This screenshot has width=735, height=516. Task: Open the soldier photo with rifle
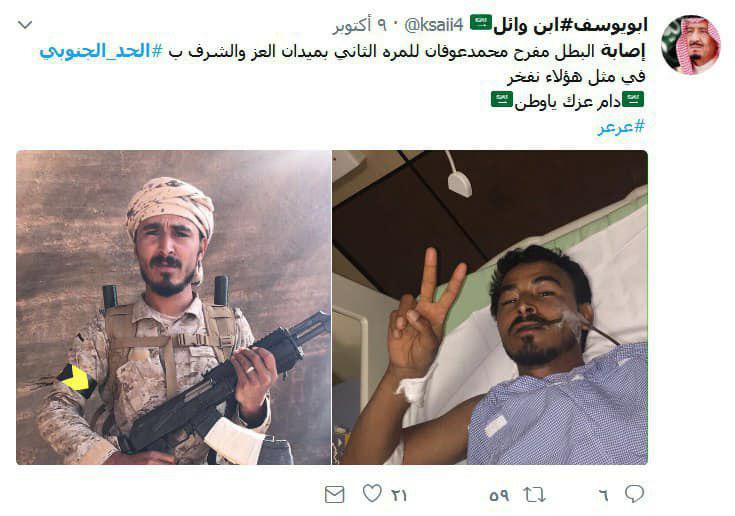(x=173, y=307)
